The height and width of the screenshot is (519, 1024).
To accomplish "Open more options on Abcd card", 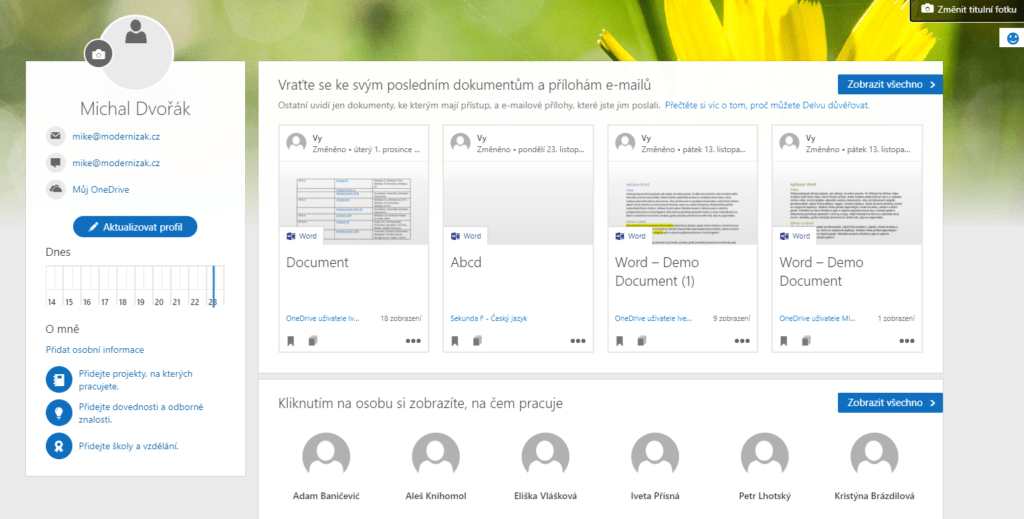I will (x=578, y=341).
